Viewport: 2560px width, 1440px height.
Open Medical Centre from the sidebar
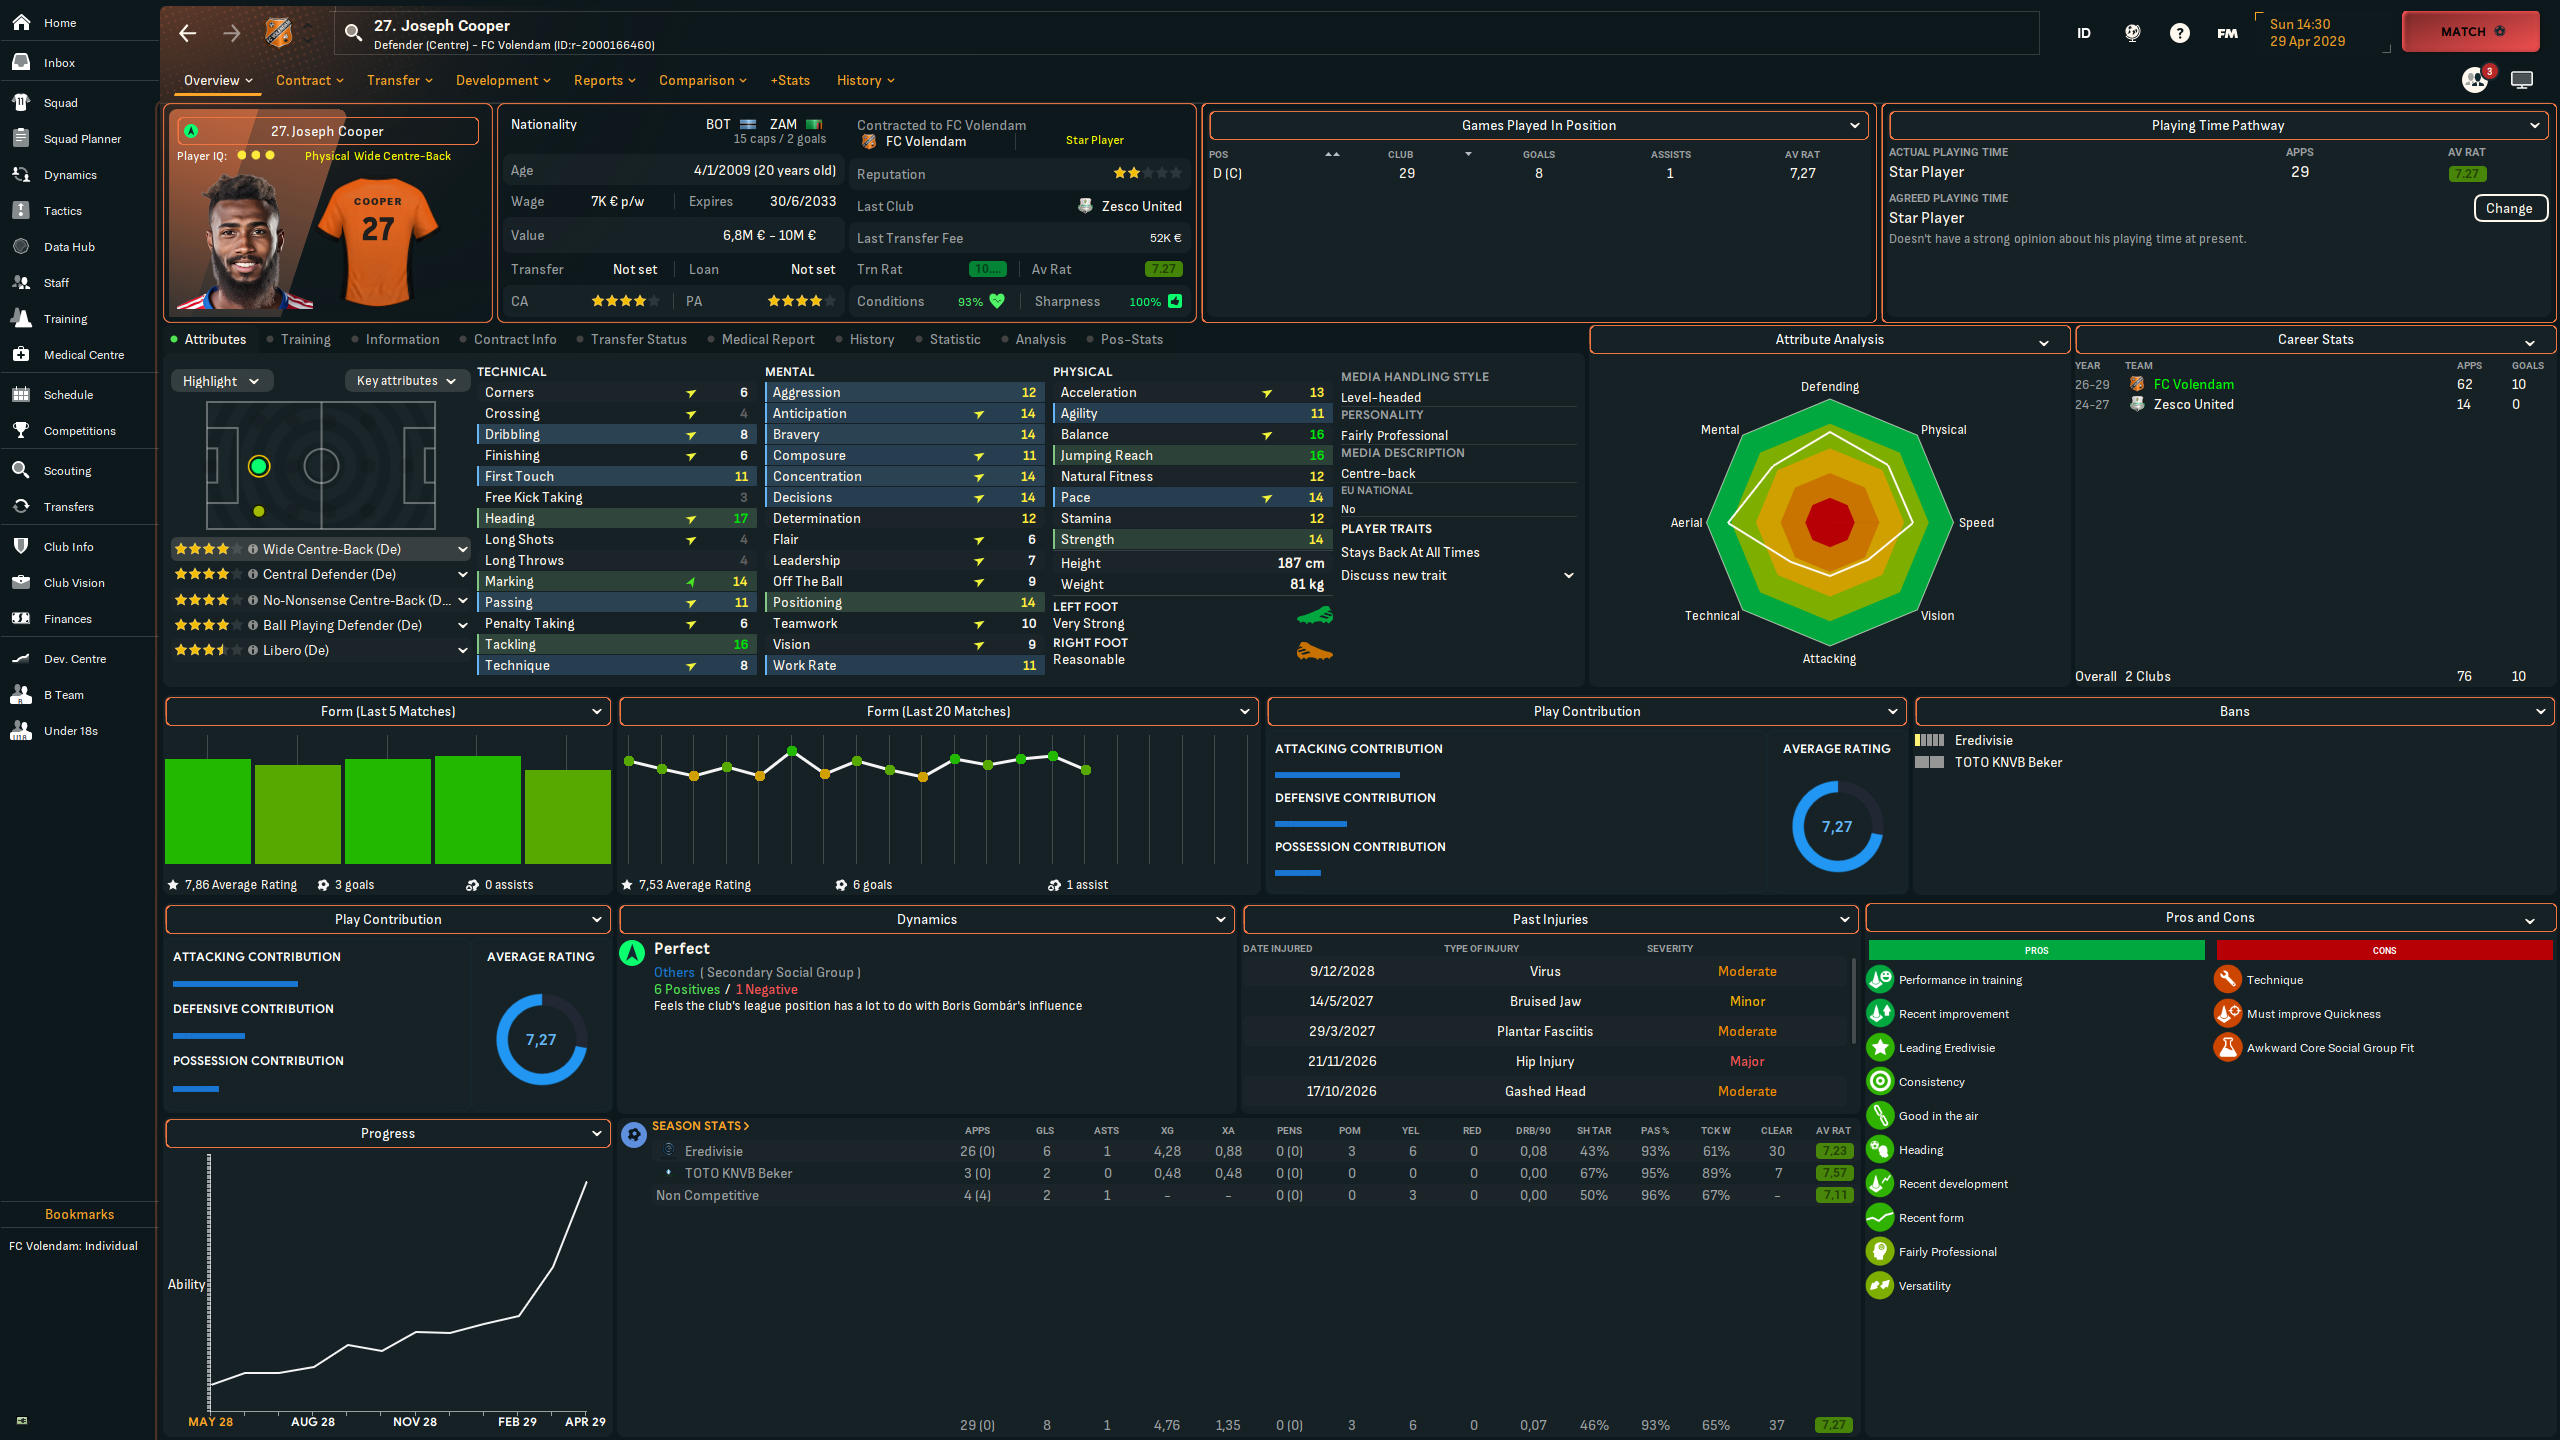83,355
